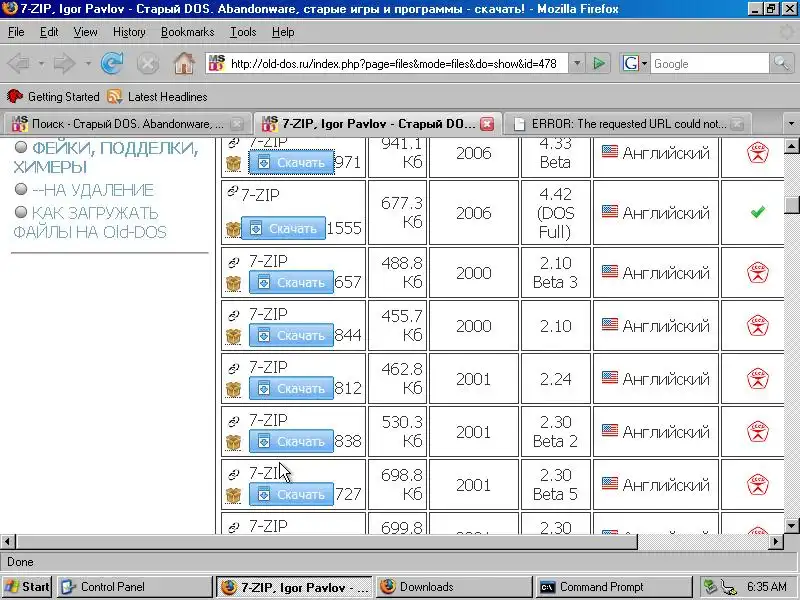The height and width of the screenshot is (600, 800).
Task: Click the search magnifier icon
Action: tap(781, 64)
